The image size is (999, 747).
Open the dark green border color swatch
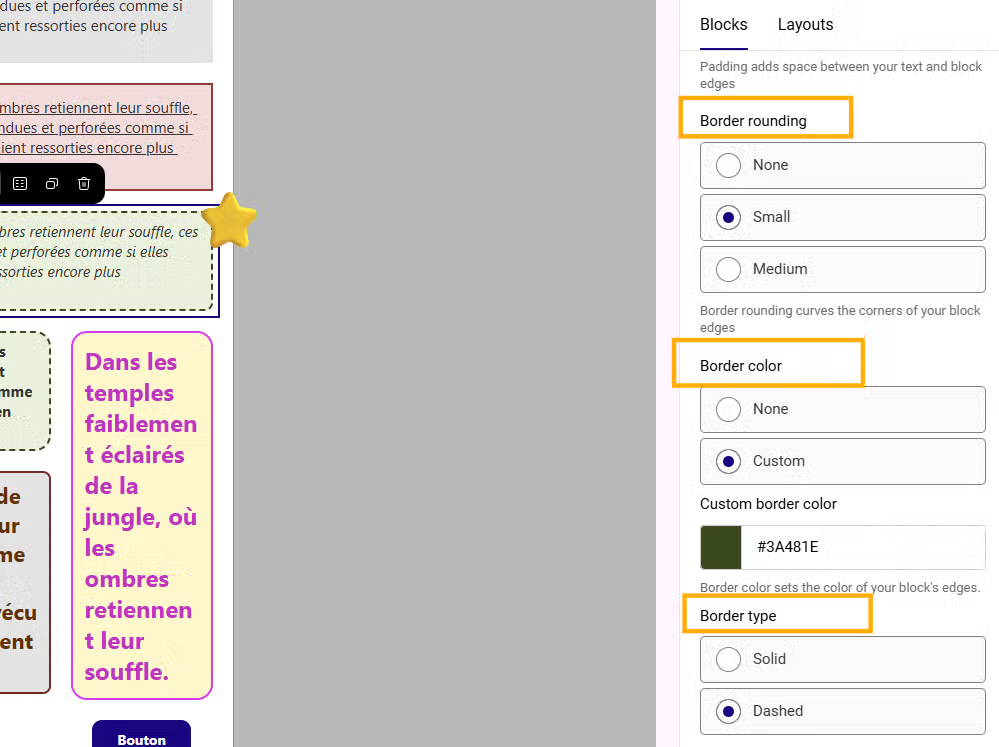[721, 547]
